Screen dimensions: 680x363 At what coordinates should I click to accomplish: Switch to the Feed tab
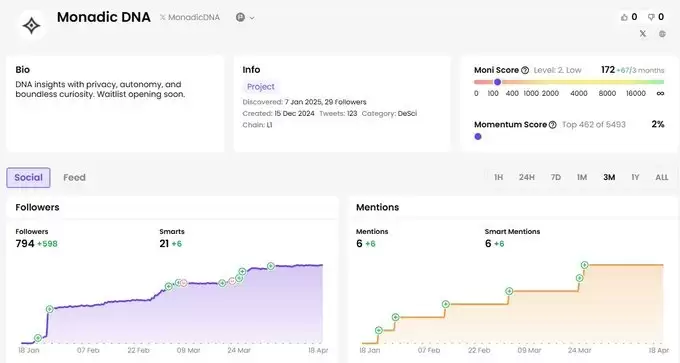coord(75,177)
